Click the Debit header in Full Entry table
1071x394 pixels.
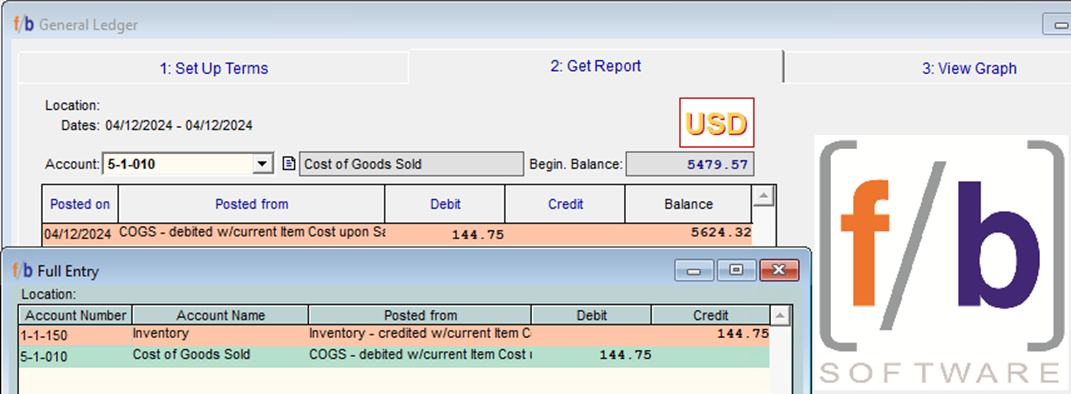[592, 315]
